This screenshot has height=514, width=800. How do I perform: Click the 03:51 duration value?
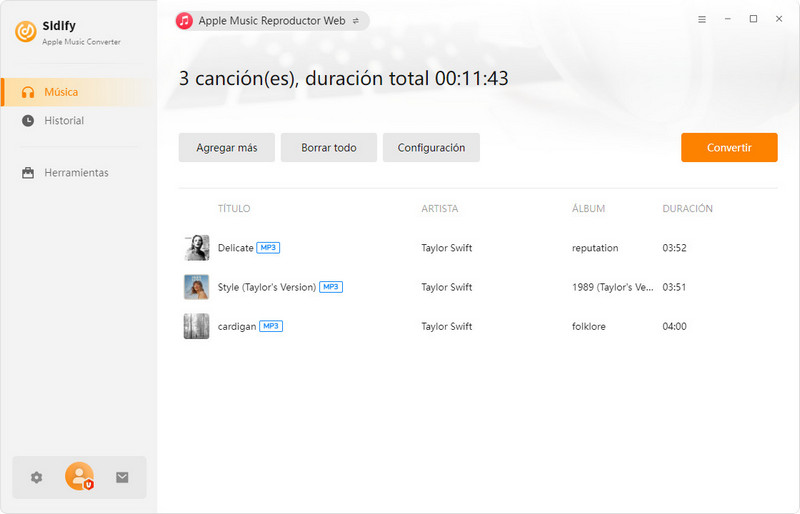(674, 287)
